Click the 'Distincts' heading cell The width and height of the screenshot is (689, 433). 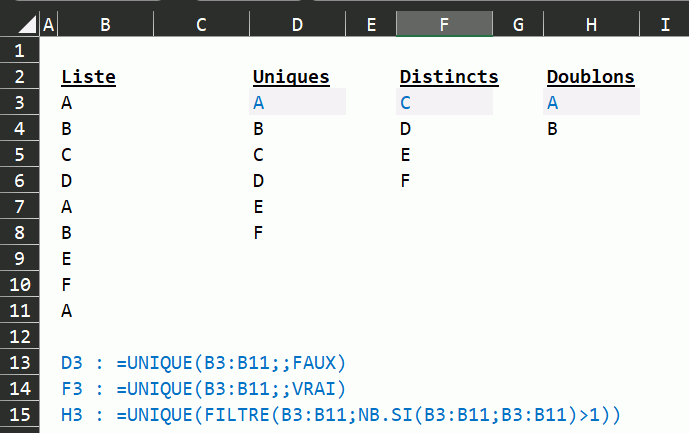click(448, 76)
